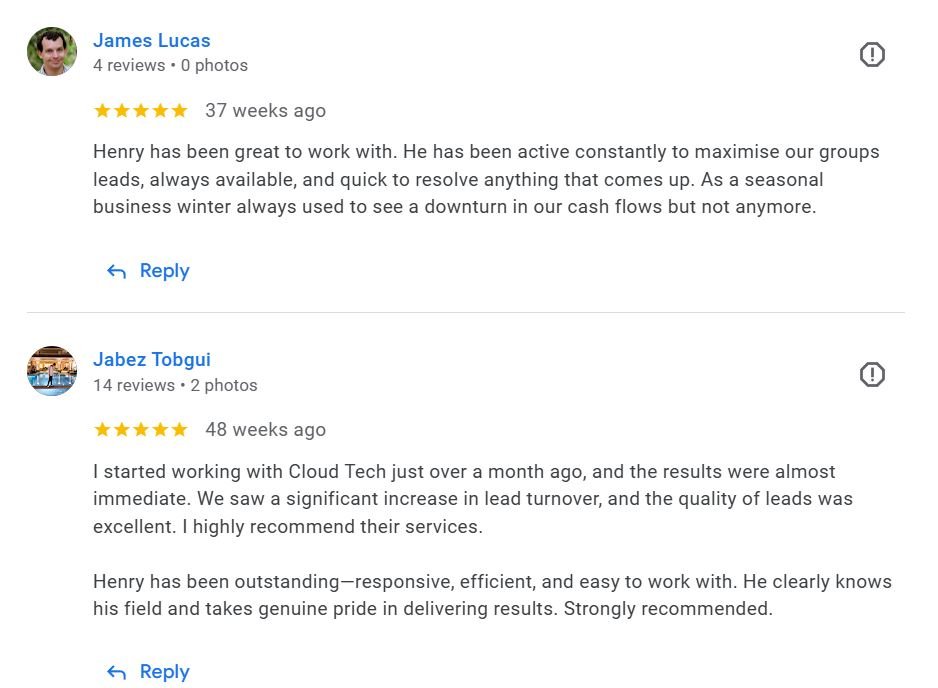
Task: Click the fifth star in James Lucas's rating
Action: pyautogui.click(x=179, y=111)
